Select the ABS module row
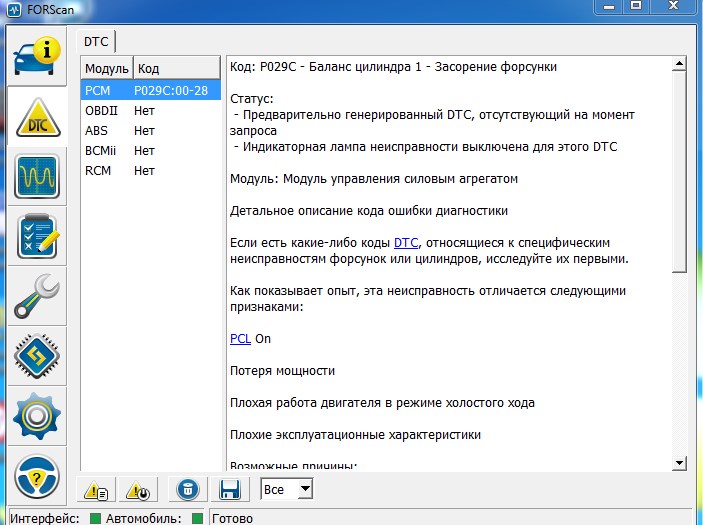703x525 pixels. (x=151, y=130)
